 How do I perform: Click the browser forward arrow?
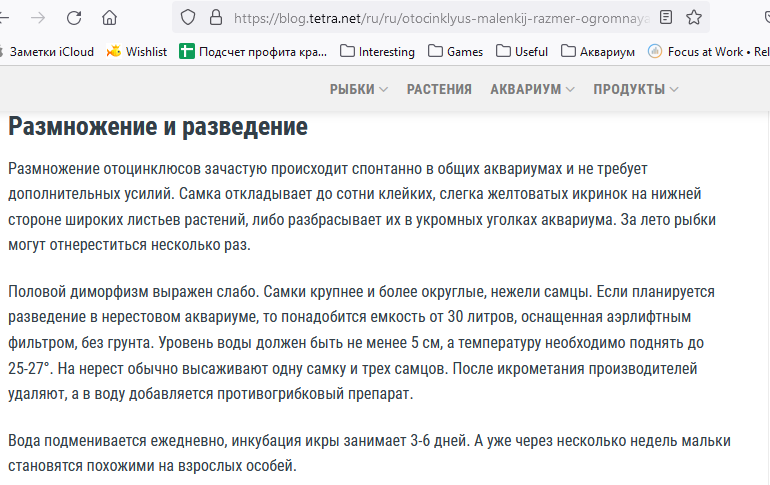coord(38,18)
